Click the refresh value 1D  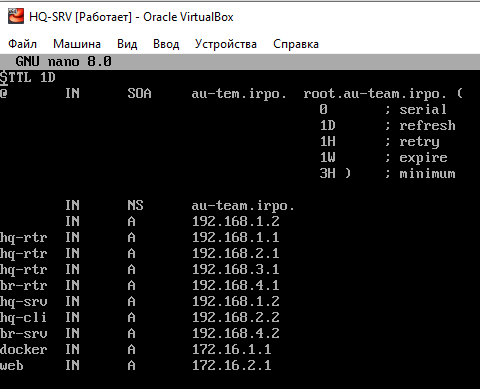328,125
